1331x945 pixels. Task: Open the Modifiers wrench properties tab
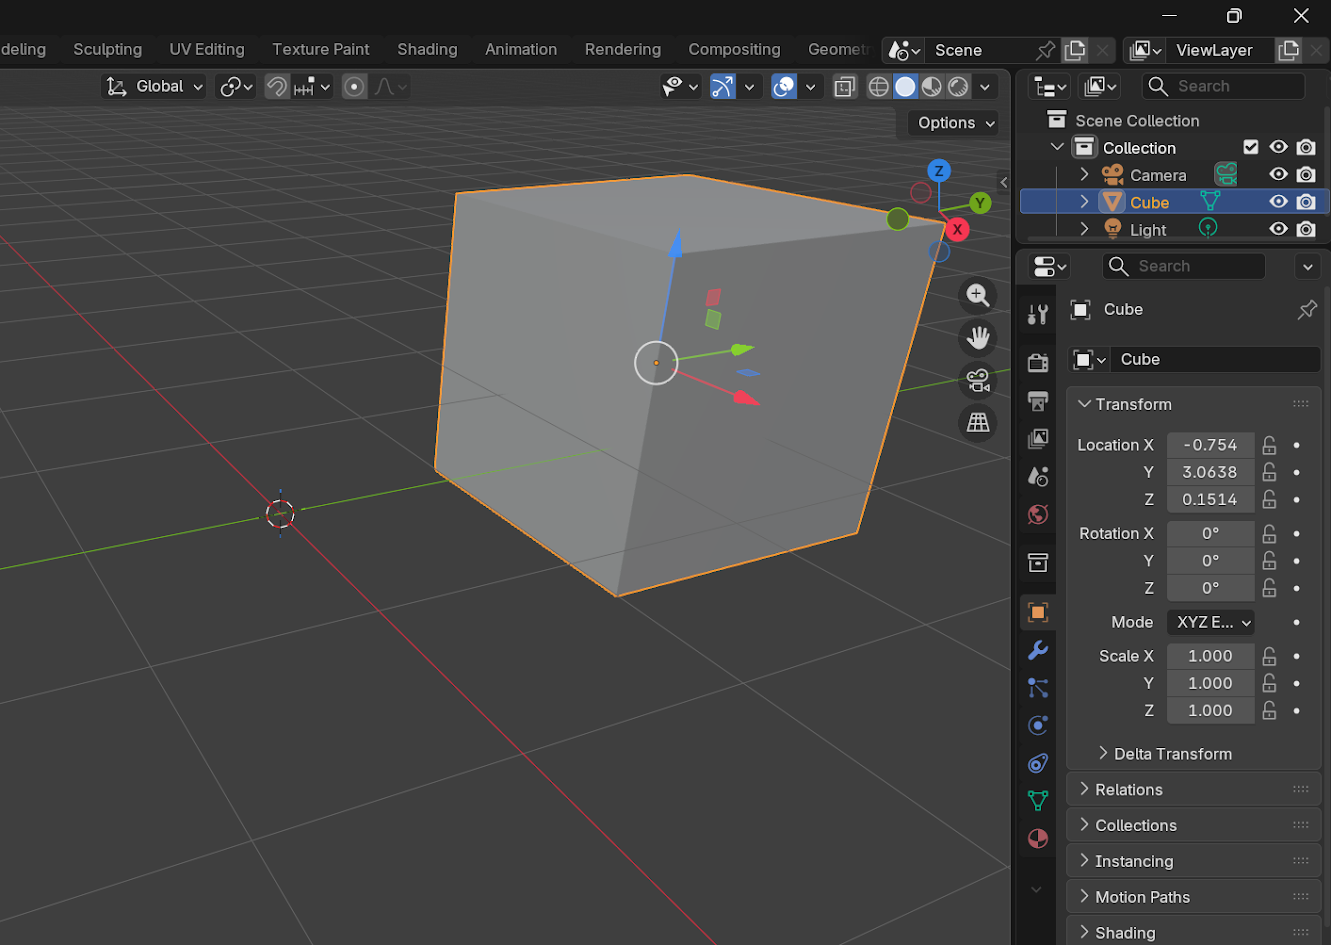point(1038,650)
